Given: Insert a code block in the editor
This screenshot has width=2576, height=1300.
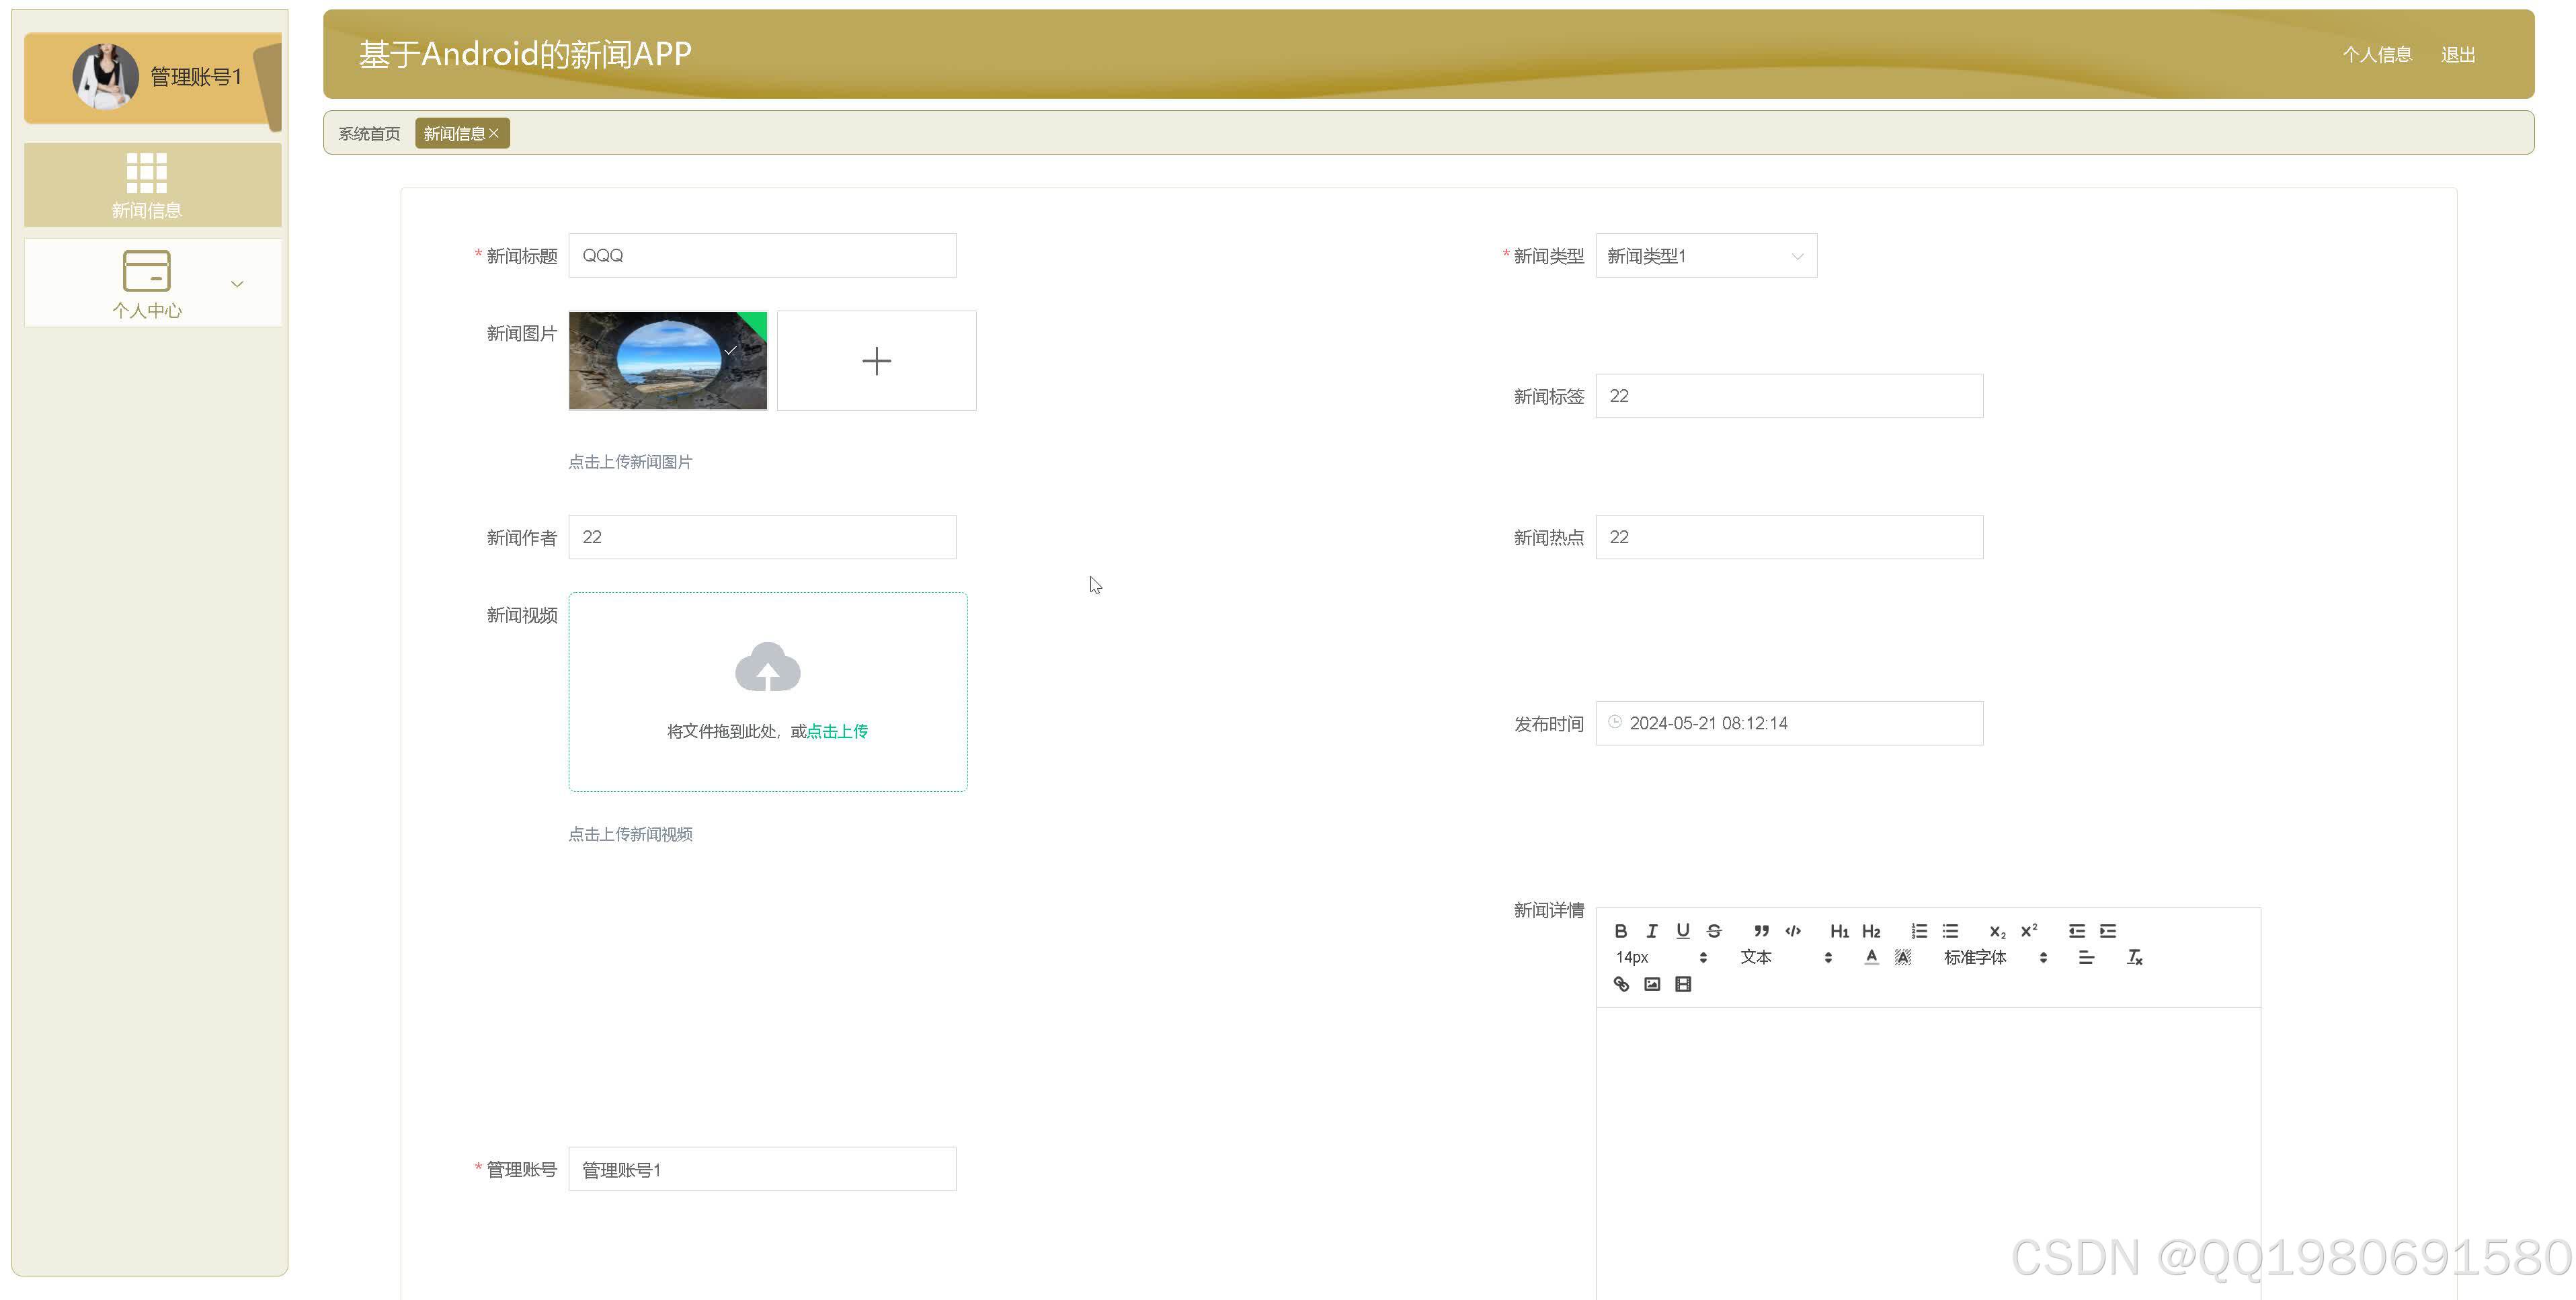Looking at the screenshot, I should (1793, 931).
